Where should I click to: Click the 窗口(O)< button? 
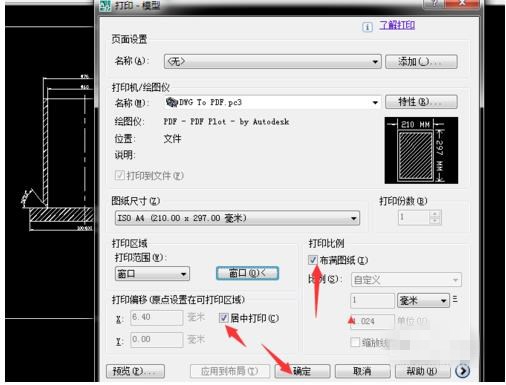pyautogui.click(x=247, y=273)
